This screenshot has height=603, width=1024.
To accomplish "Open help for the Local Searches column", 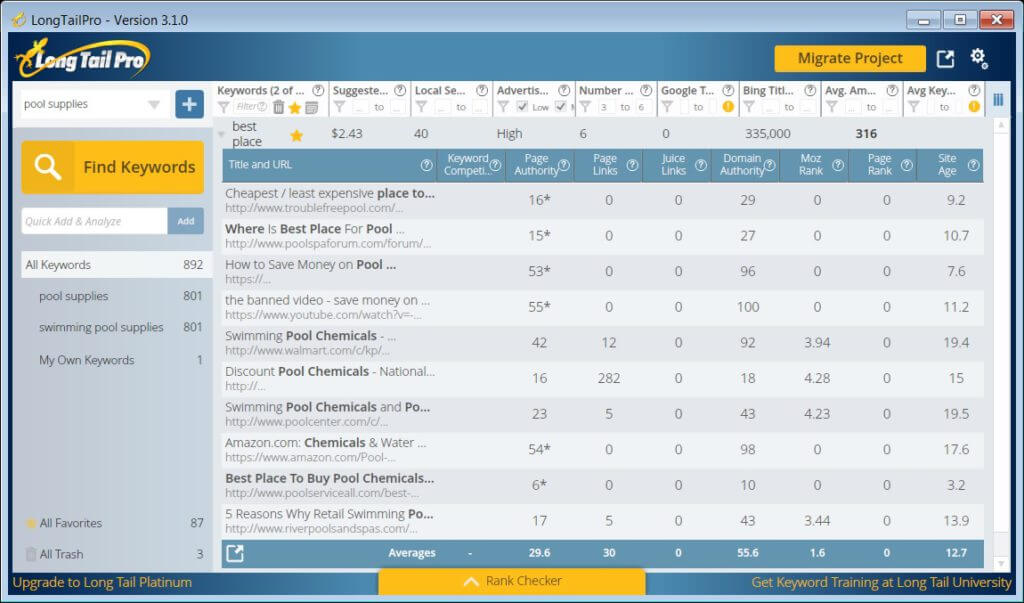I will click(x=482, y=90).
